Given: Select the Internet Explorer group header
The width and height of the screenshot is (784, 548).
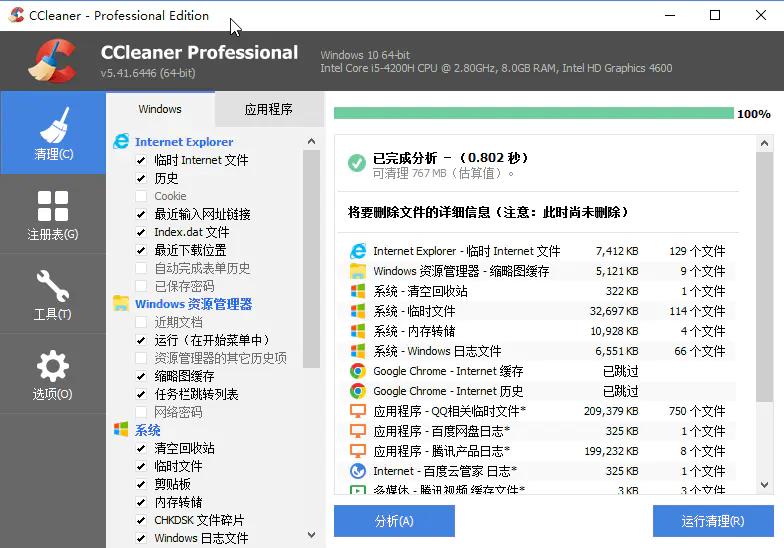Looking at the screenshot, I should 184,142.
